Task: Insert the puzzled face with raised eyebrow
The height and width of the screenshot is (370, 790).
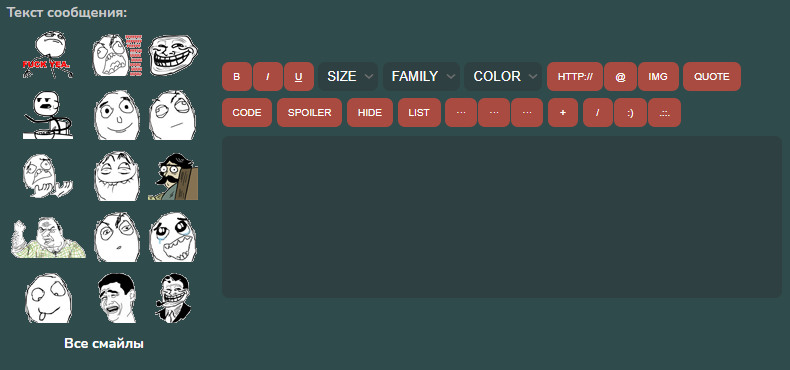Action: pyautogui.click(x=117, y=237)
